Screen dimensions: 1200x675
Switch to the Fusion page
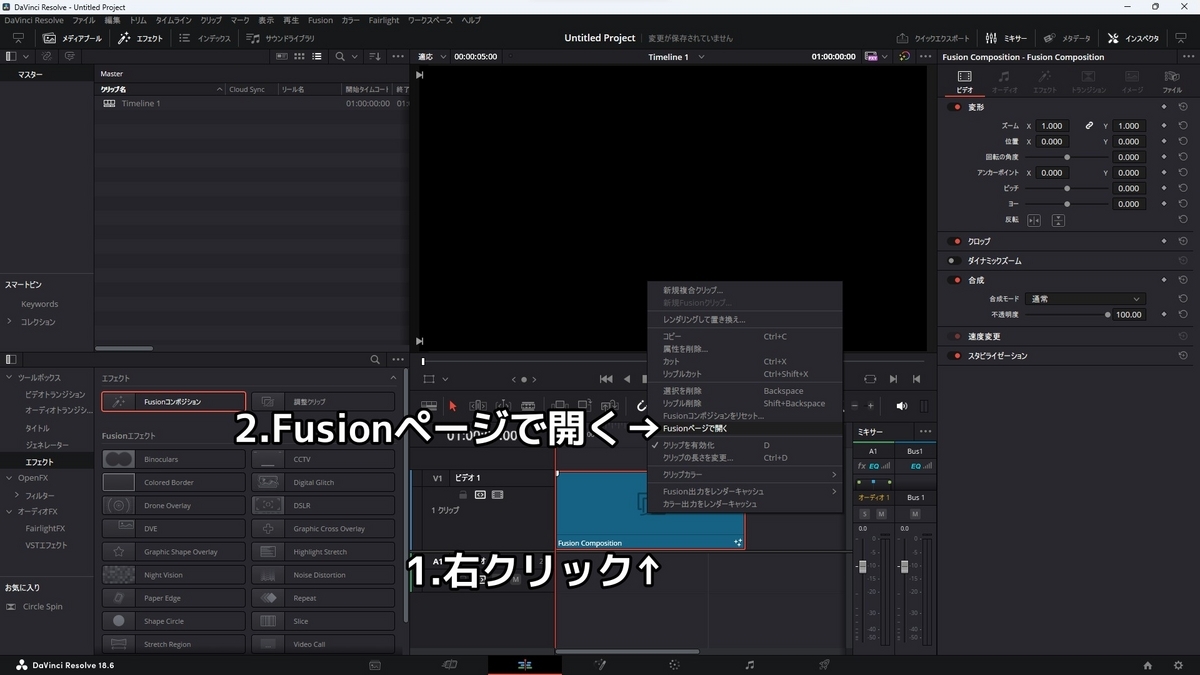(x=600, y=663)
